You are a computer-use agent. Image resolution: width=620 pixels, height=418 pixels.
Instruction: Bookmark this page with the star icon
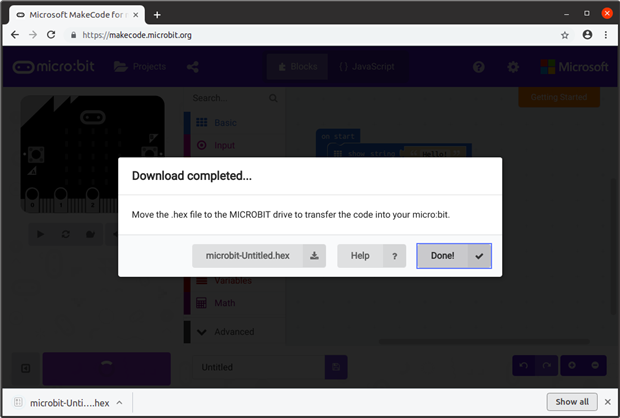(565, 35)
